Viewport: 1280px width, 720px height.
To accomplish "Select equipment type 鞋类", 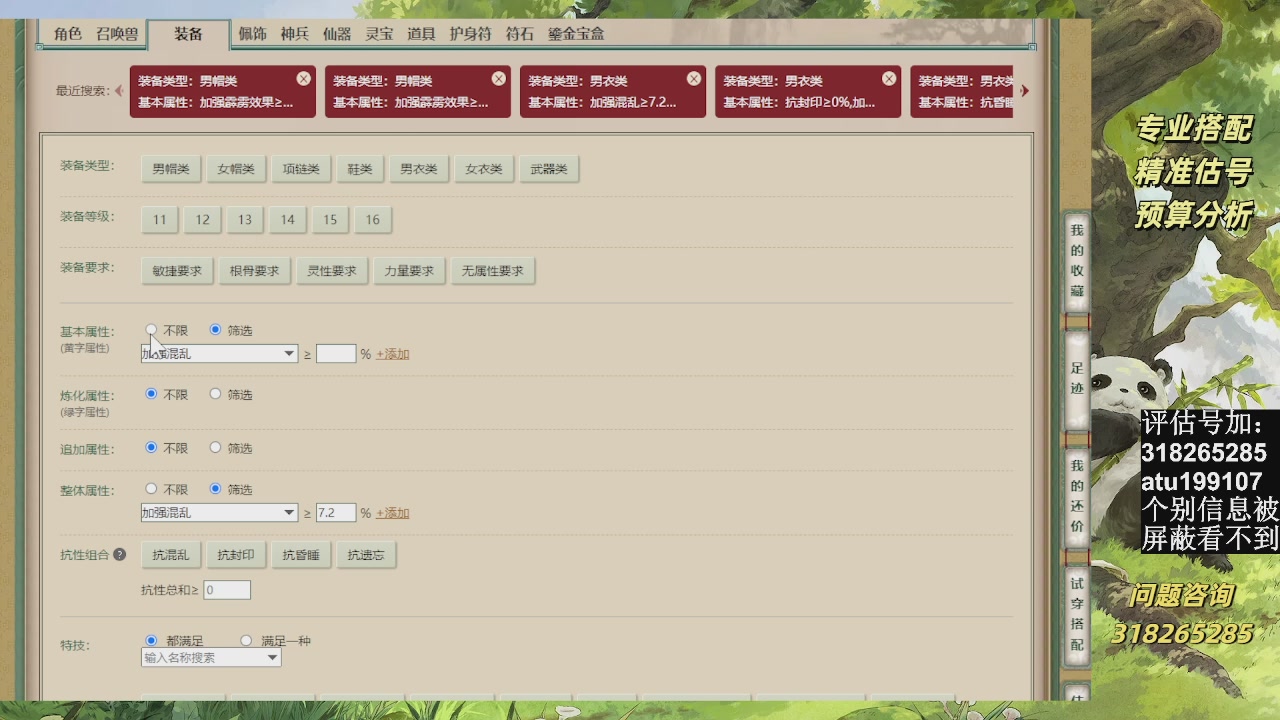I will 360,169.
